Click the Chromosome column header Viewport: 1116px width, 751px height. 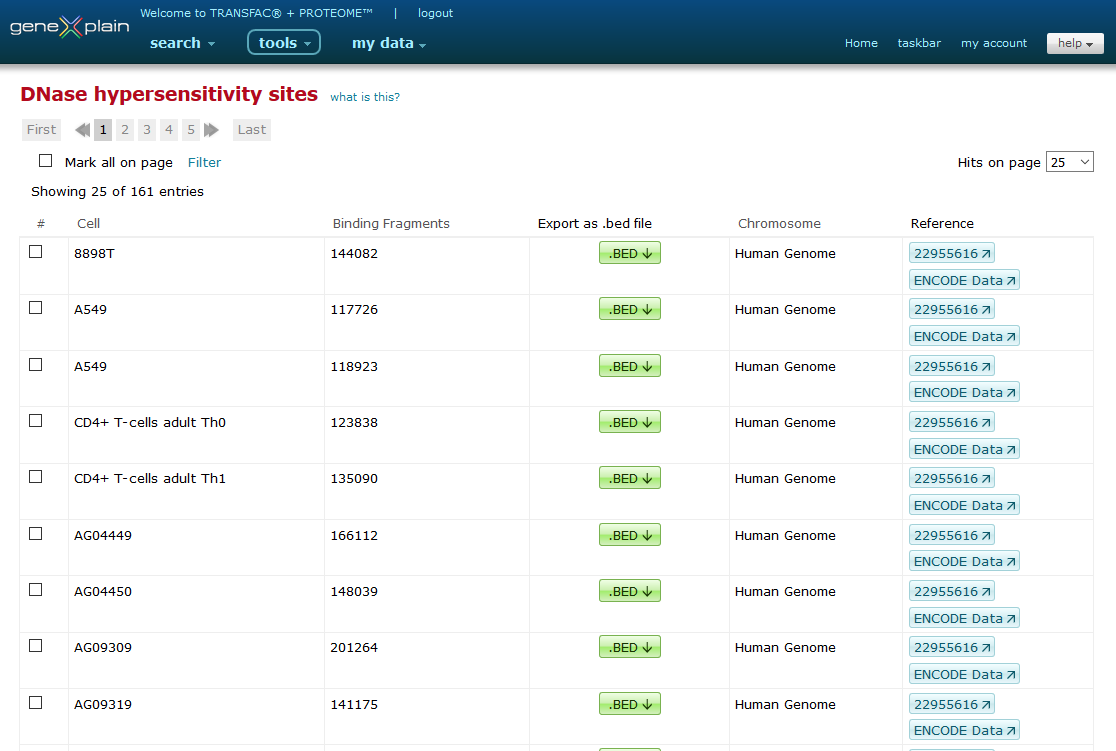779,224
